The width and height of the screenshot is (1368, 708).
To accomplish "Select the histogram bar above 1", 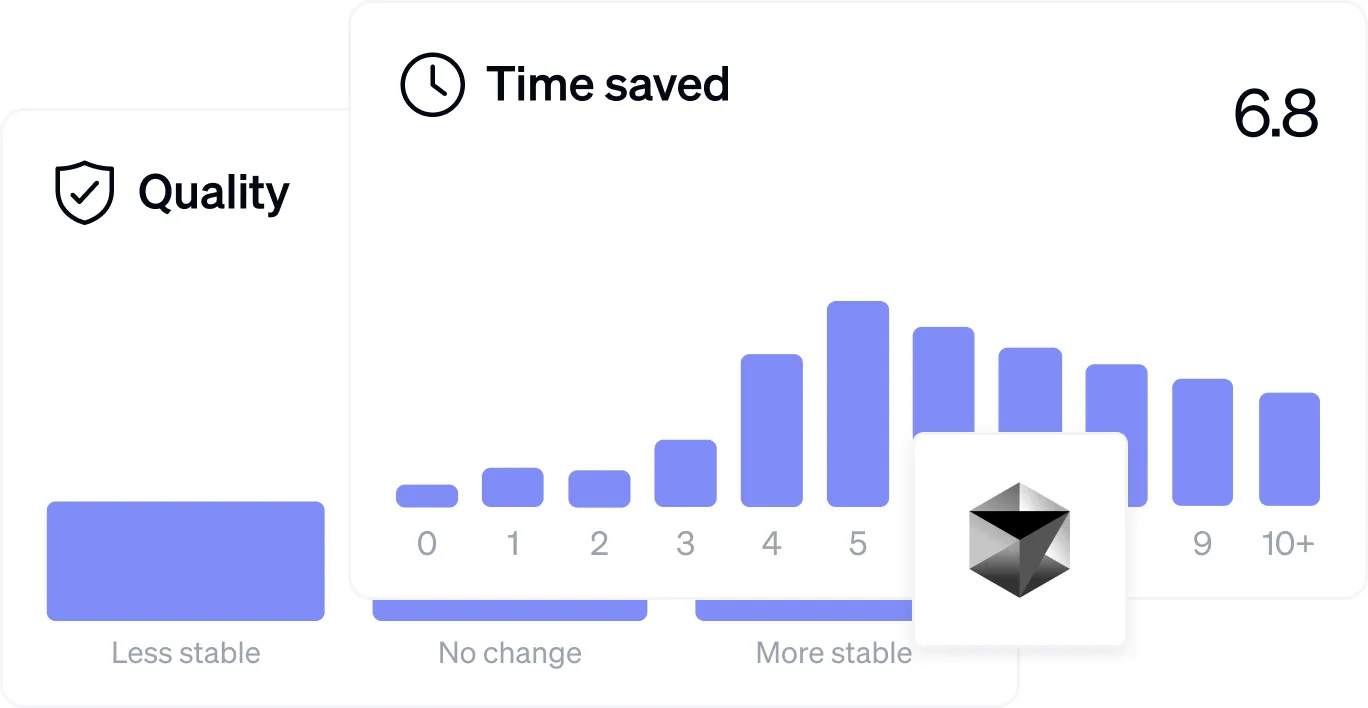I will coord(512,487).
